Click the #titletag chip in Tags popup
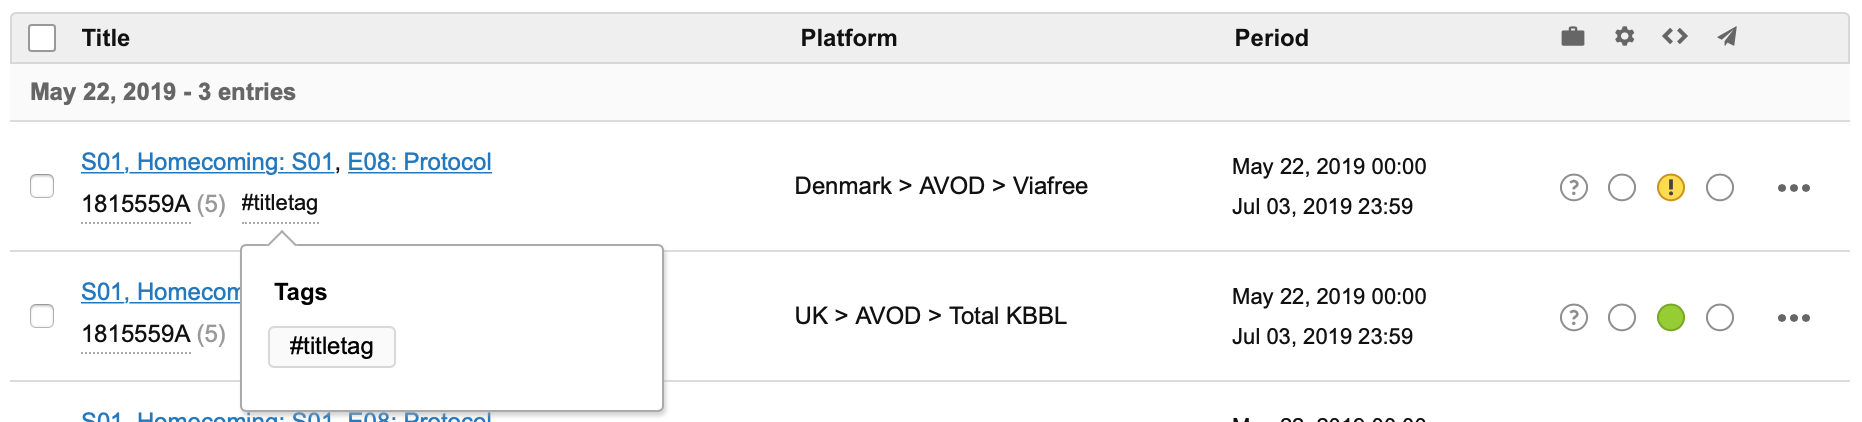The height and width of the screenshot is (422, 1862). coord(331,347)
